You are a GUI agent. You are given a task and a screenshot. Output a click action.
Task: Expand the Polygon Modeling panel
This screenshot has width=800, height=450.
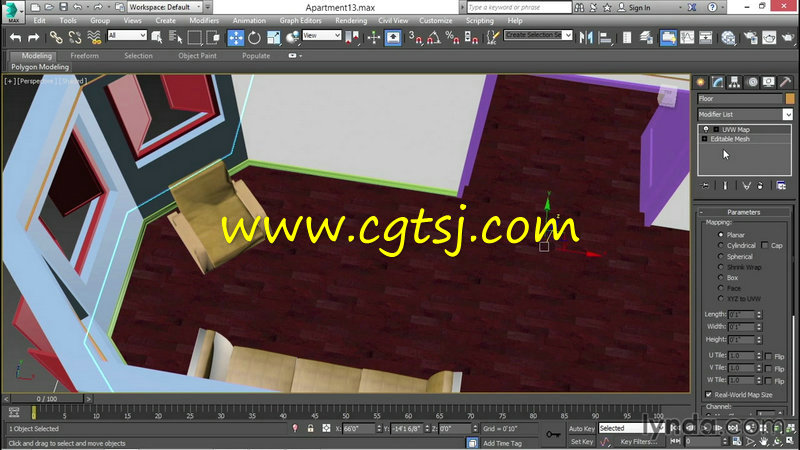(x=40, y=67)
